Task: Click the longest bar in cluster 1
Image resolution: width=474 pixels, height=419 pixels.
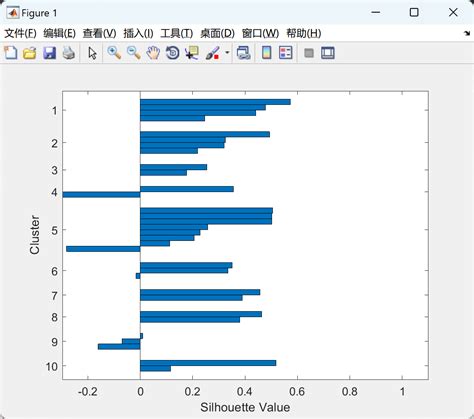Action: 215,102
